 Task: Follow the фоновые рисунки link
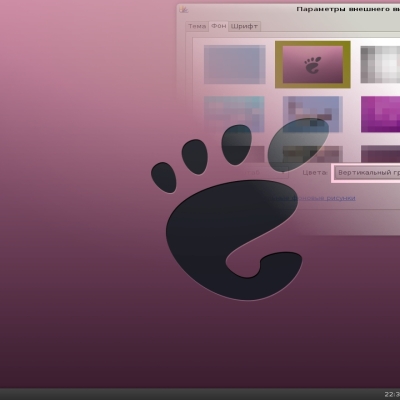click(323, 198)
